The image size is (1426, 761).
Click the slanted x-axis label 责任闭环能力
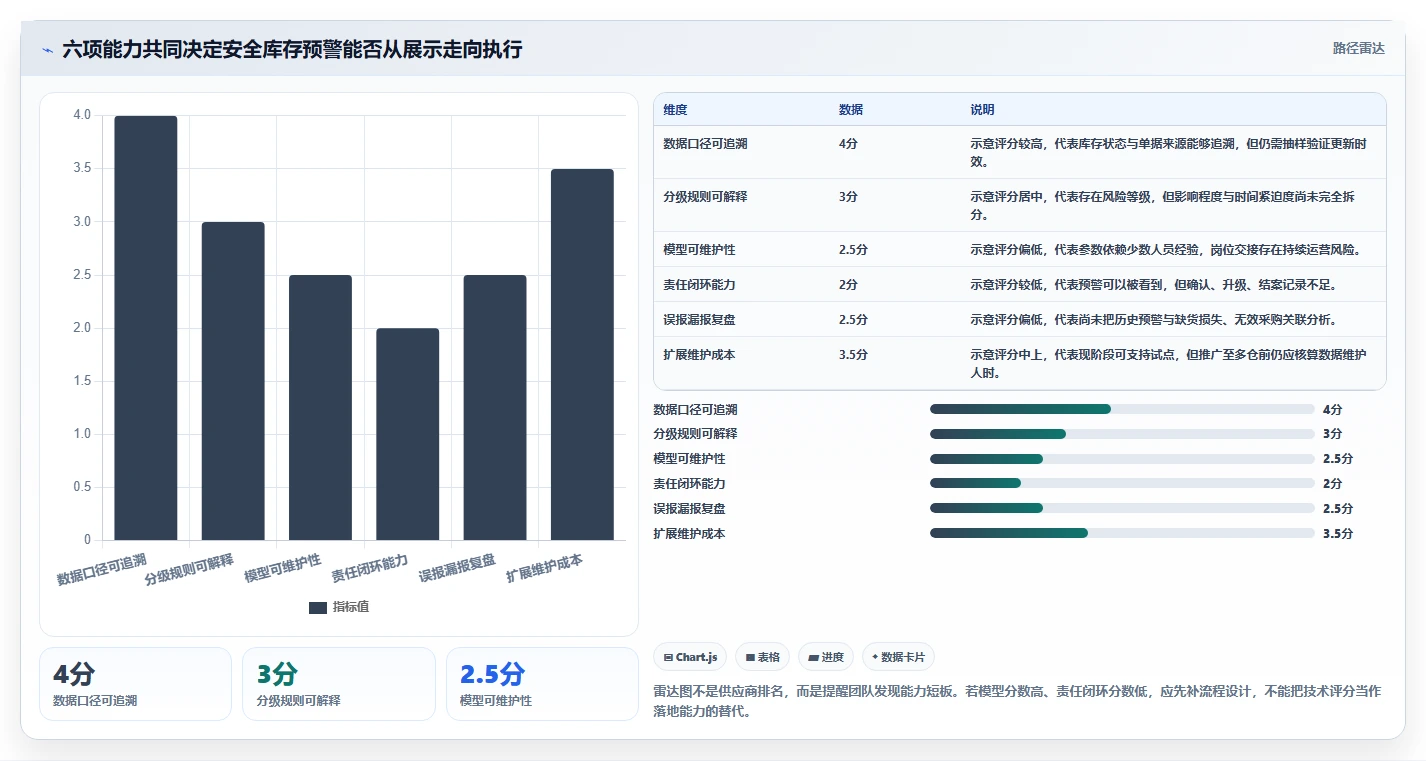370,568
